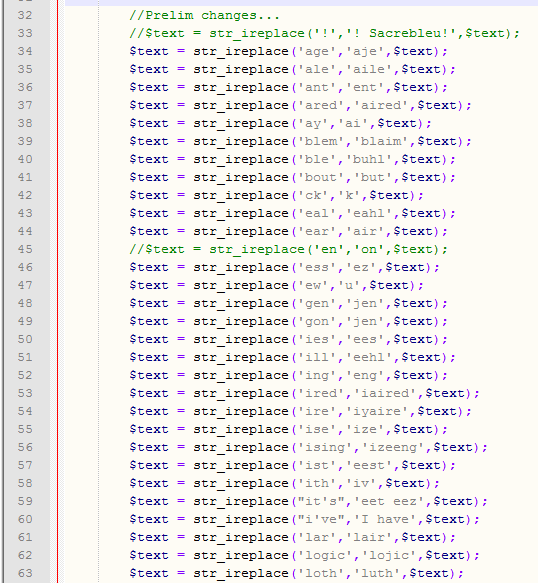Image resolution: width=538 pixels, height=583 pixels.
Task: Click the 'ired','iaired' replacement line
Action: pyautogui.click(x=305, y=393)
